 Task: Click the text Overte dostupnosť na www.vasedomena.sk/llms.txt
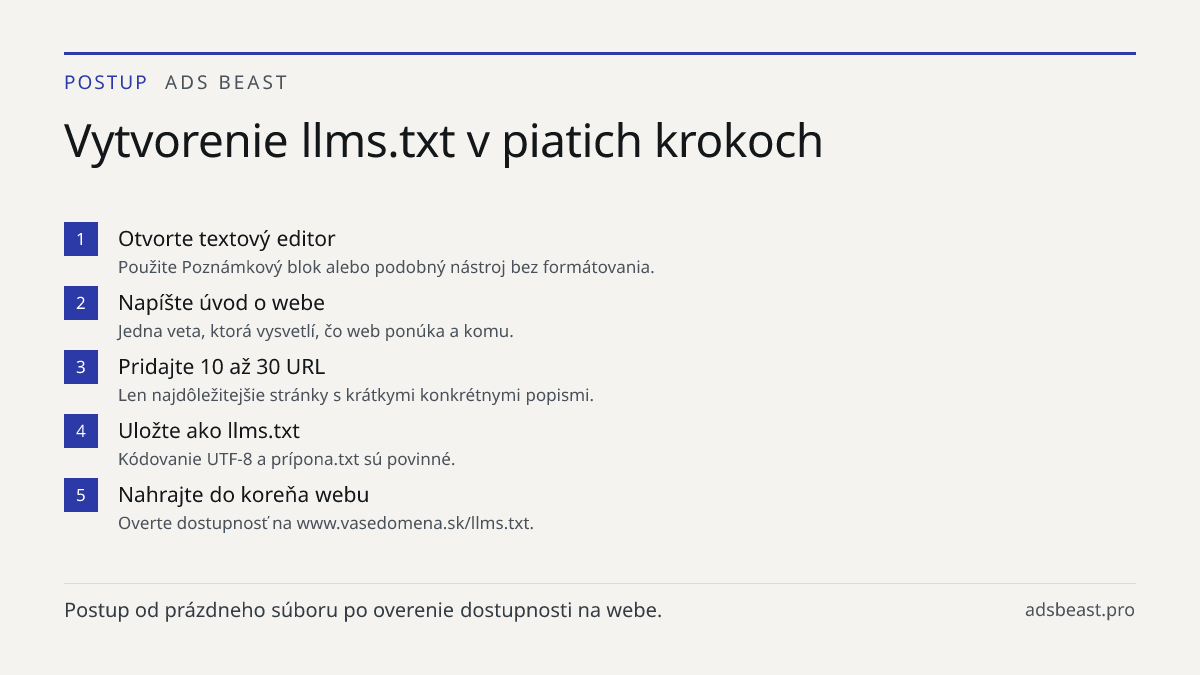(x=326, y=523)
